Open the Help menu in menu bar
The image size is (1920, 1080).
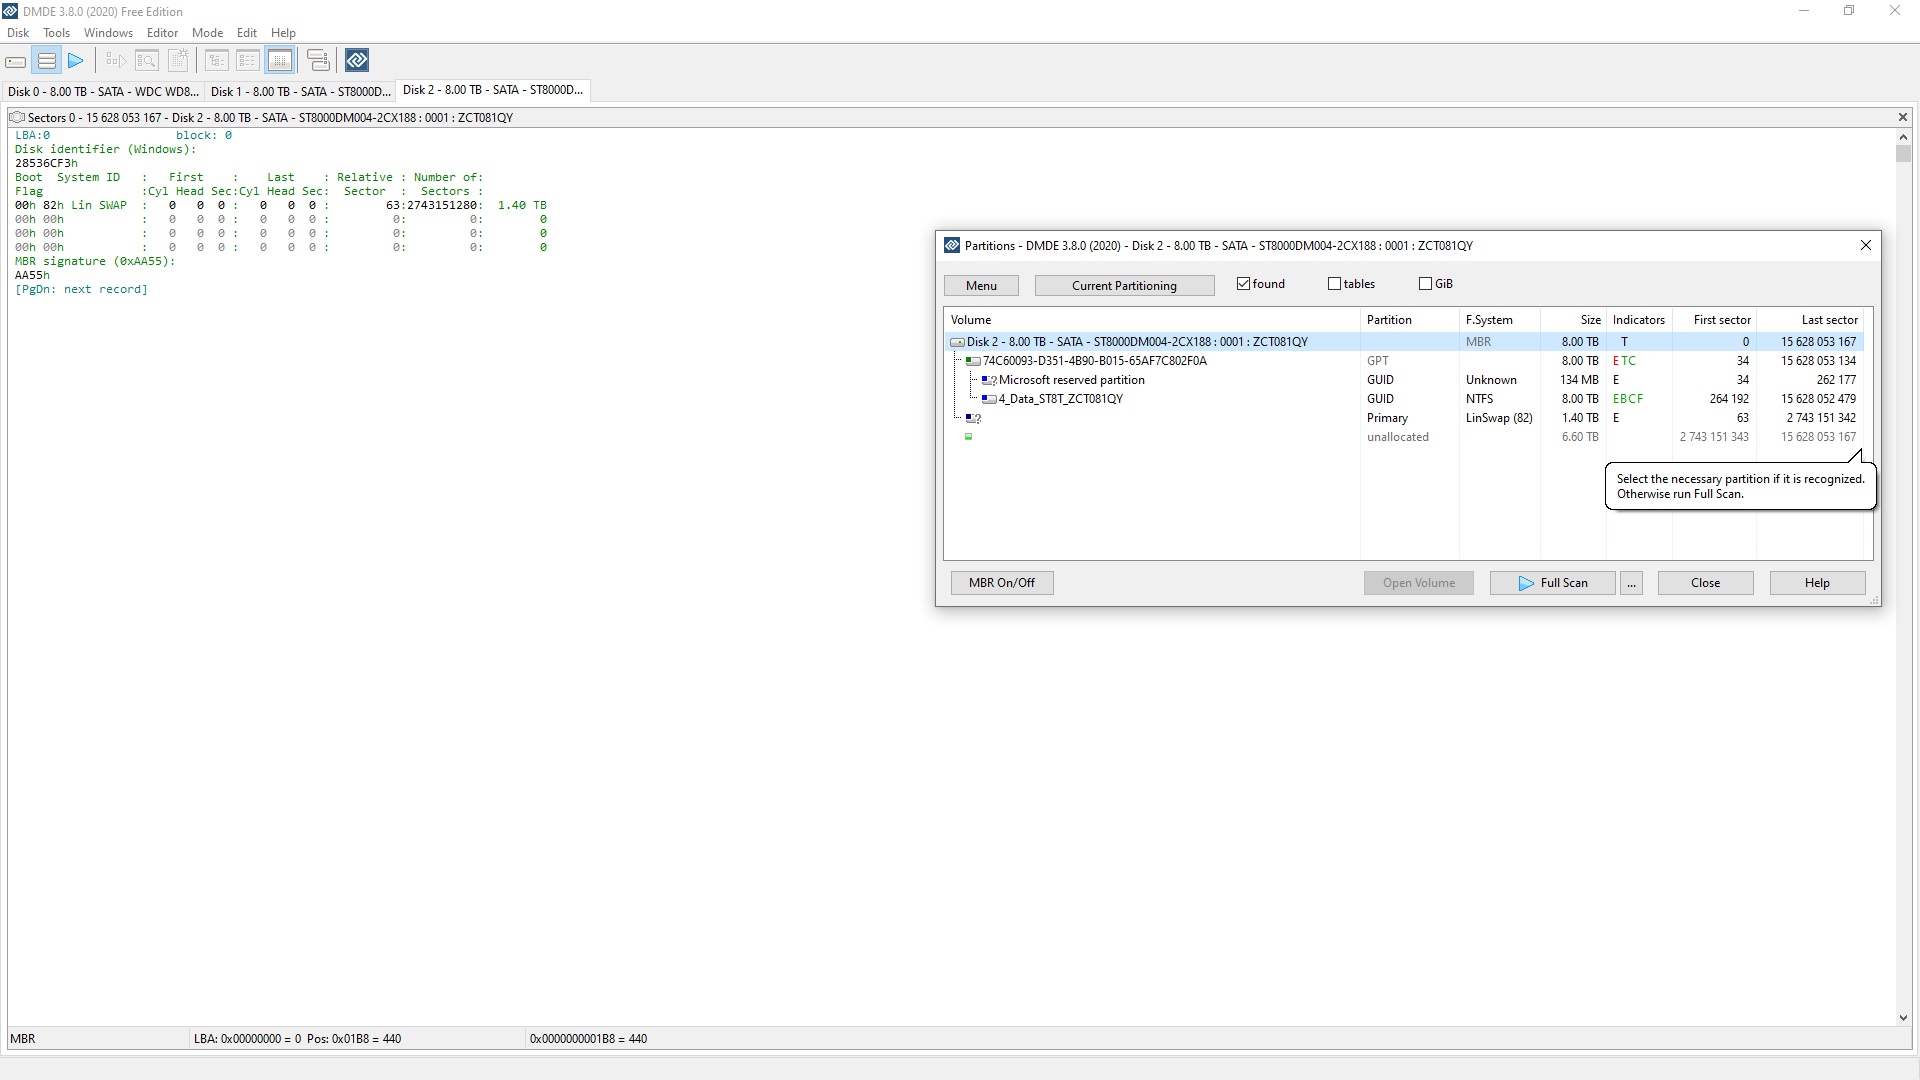point(283,33)
